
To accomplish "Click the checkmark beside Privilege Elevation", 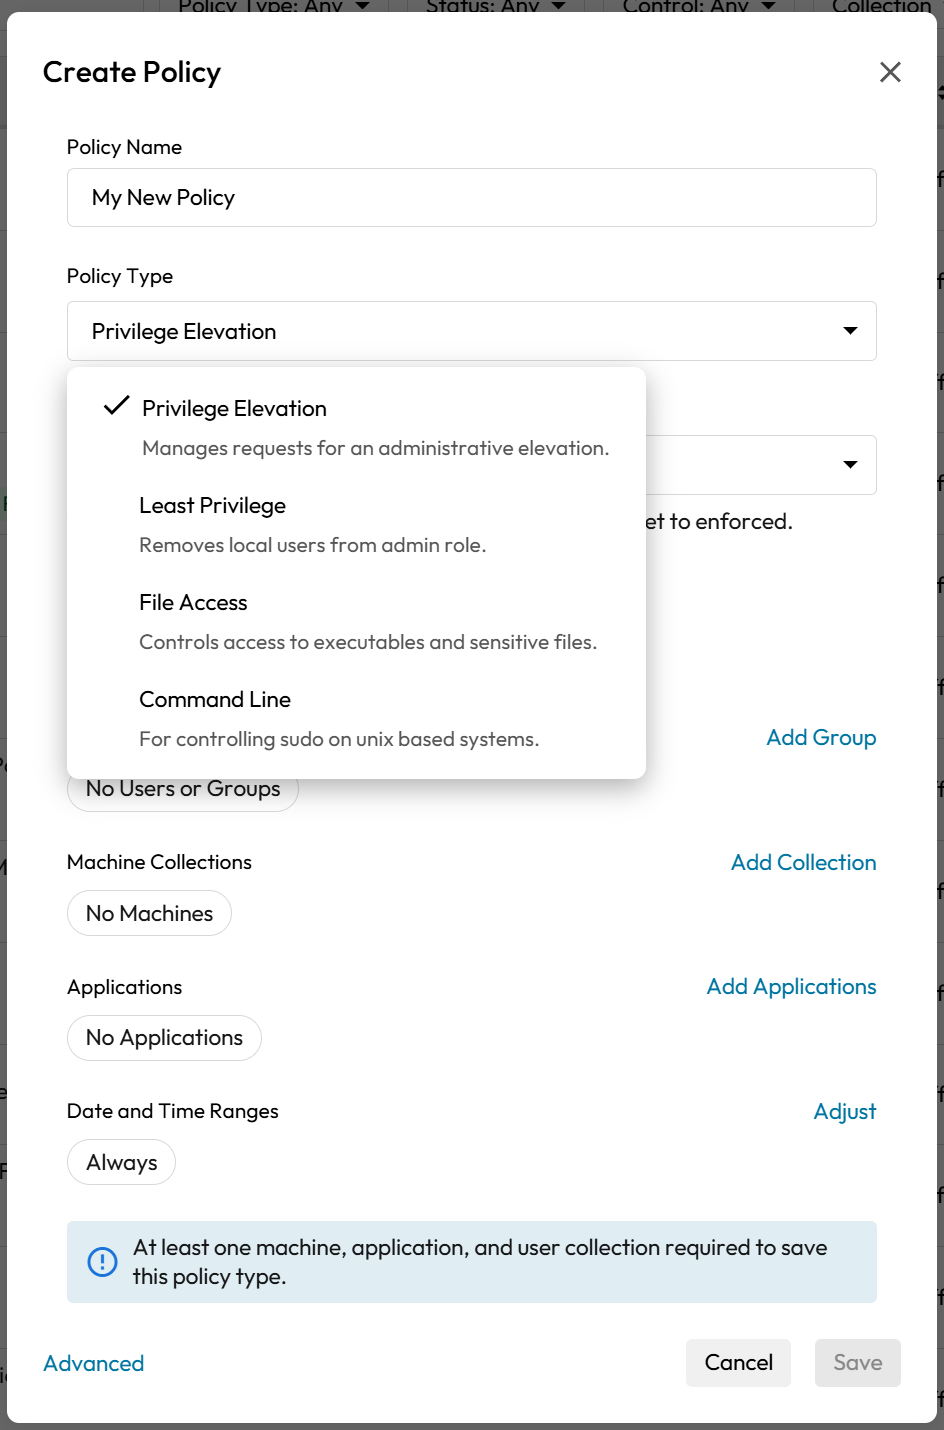I will tap(117, 406).
